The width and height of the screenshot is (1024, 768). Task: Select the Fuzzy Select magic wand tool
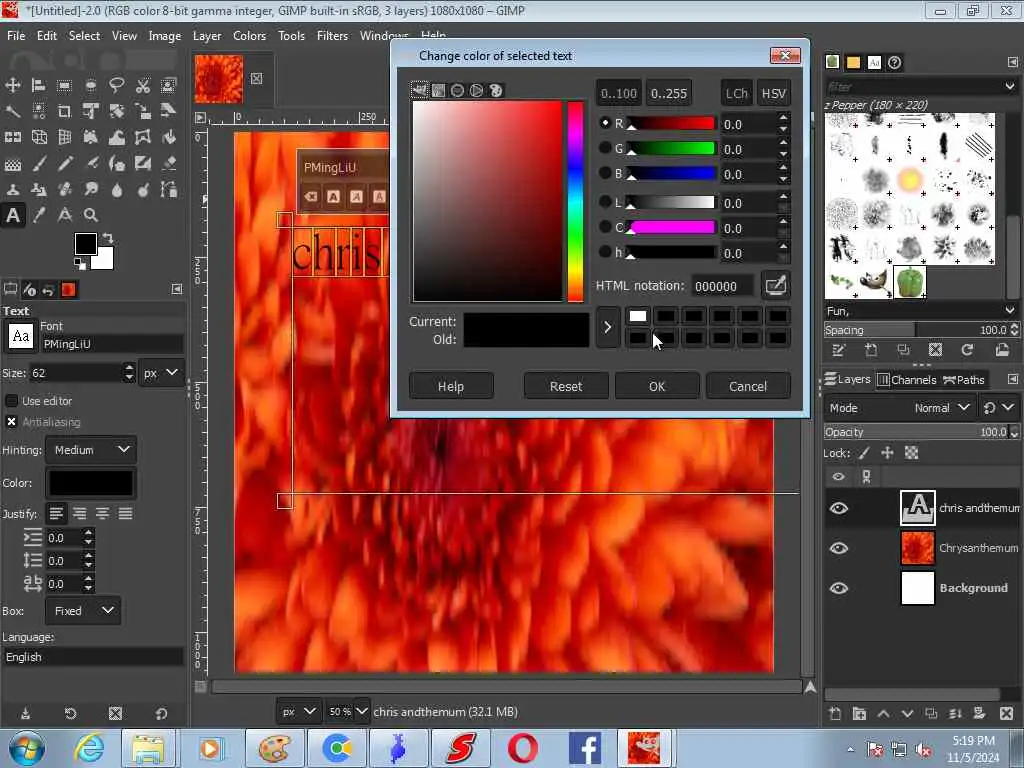coord(12,111)
